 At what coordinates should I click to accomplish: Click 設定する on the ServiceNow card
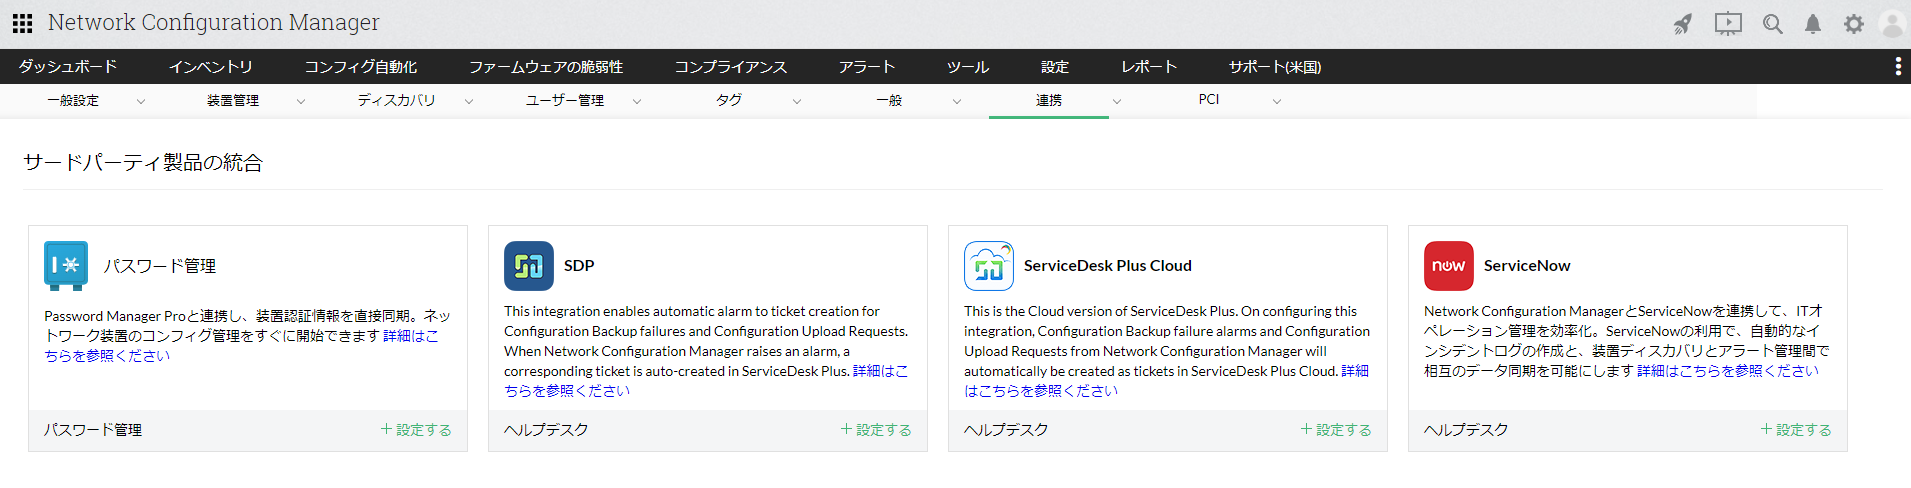click(x=1796, y=430)
